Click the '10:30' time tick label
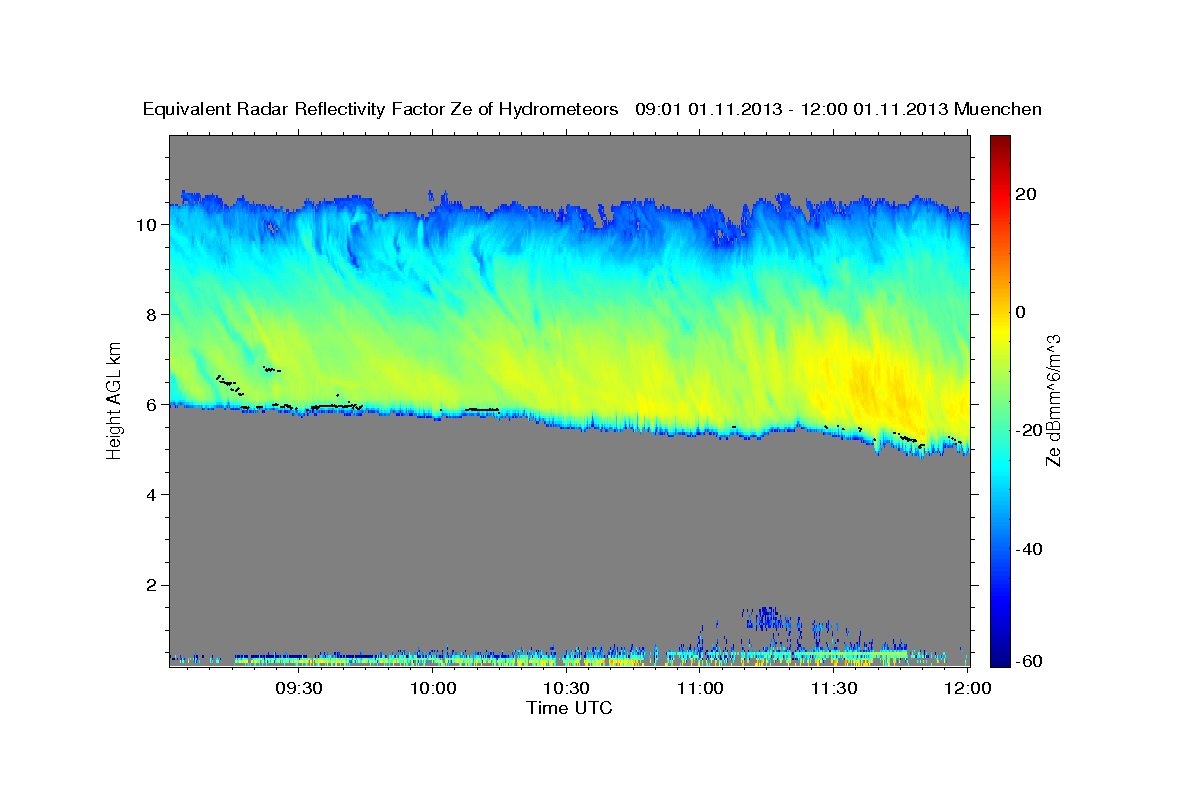1200x800 pixels. tap(567, 689)
